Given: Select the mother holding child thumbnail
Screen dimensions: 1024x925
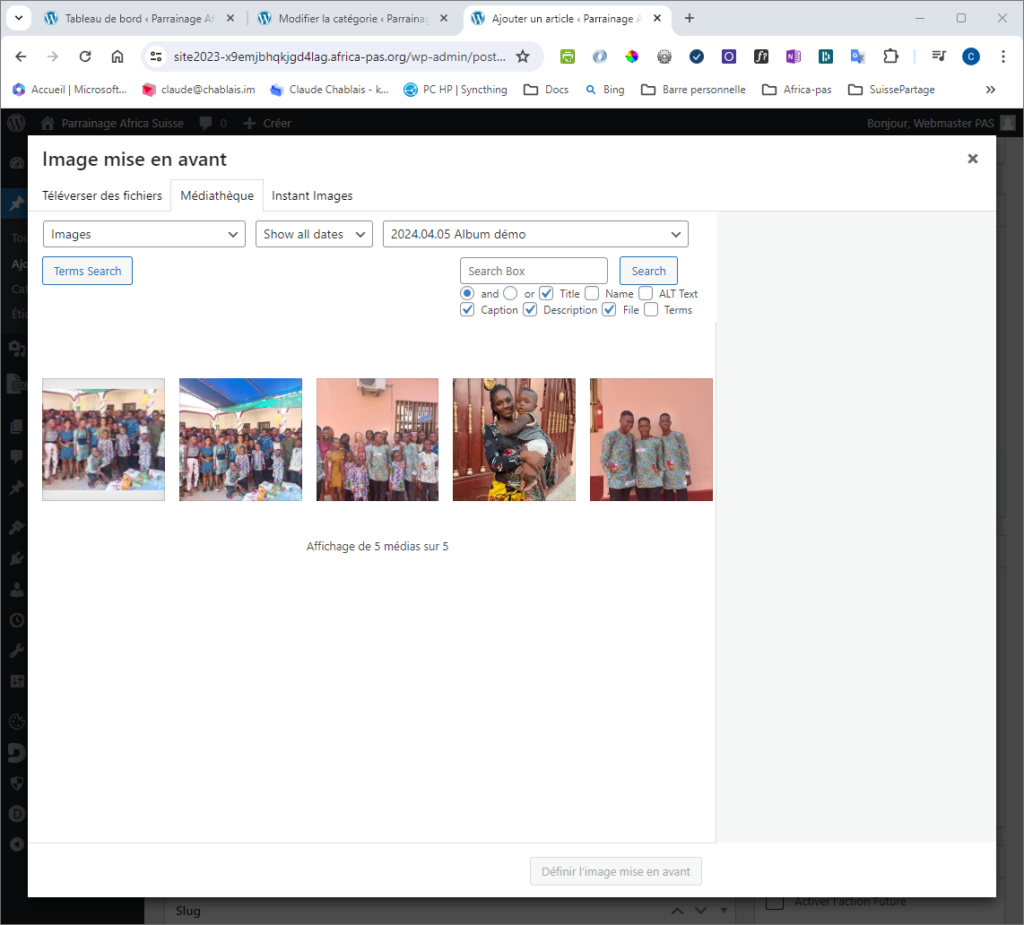Looking at the screenshot, I should (514, 439).
